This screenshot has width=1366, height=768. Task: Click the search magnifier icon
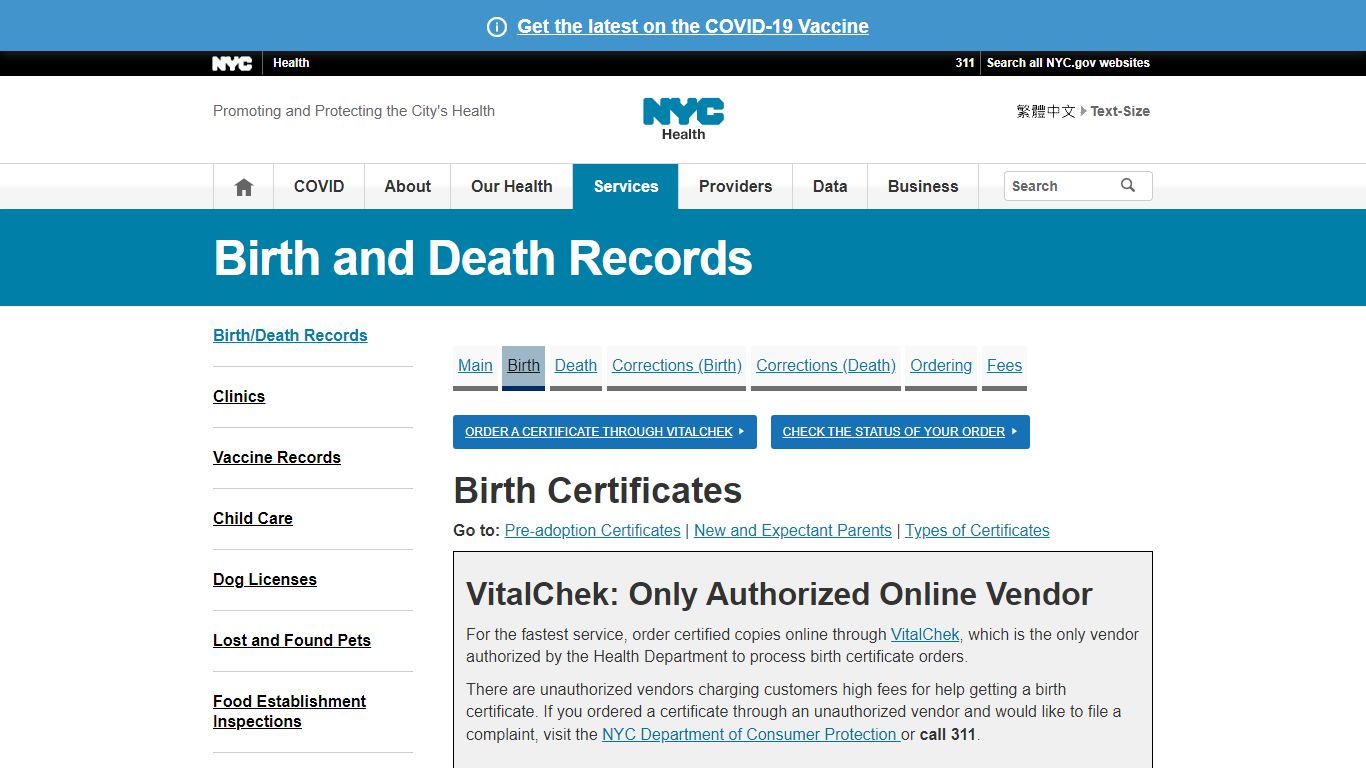point(1128,186)
